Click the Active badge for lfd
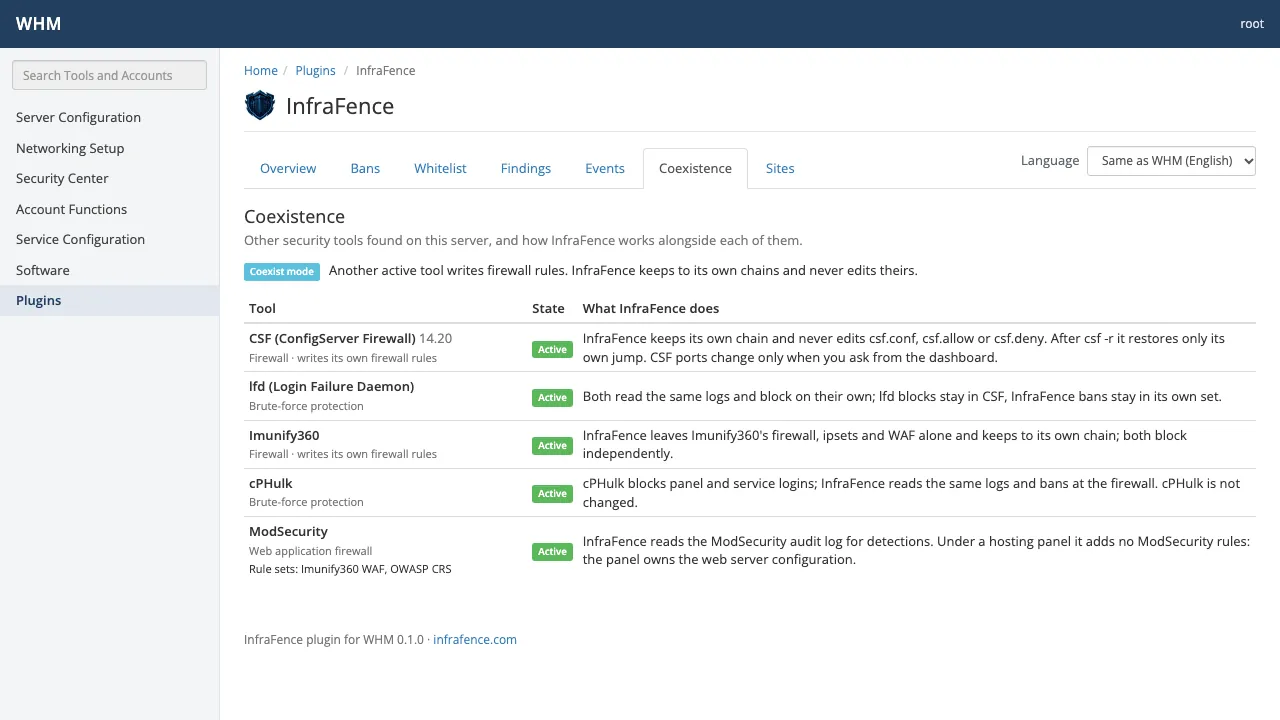 tap(552, 397)
